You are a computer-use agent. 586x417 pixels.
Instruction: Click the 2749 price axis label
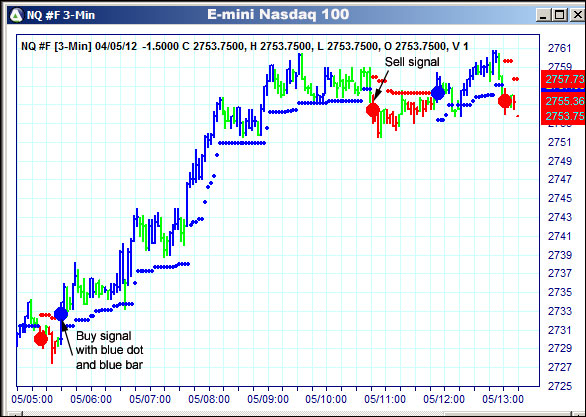[559, 161]
